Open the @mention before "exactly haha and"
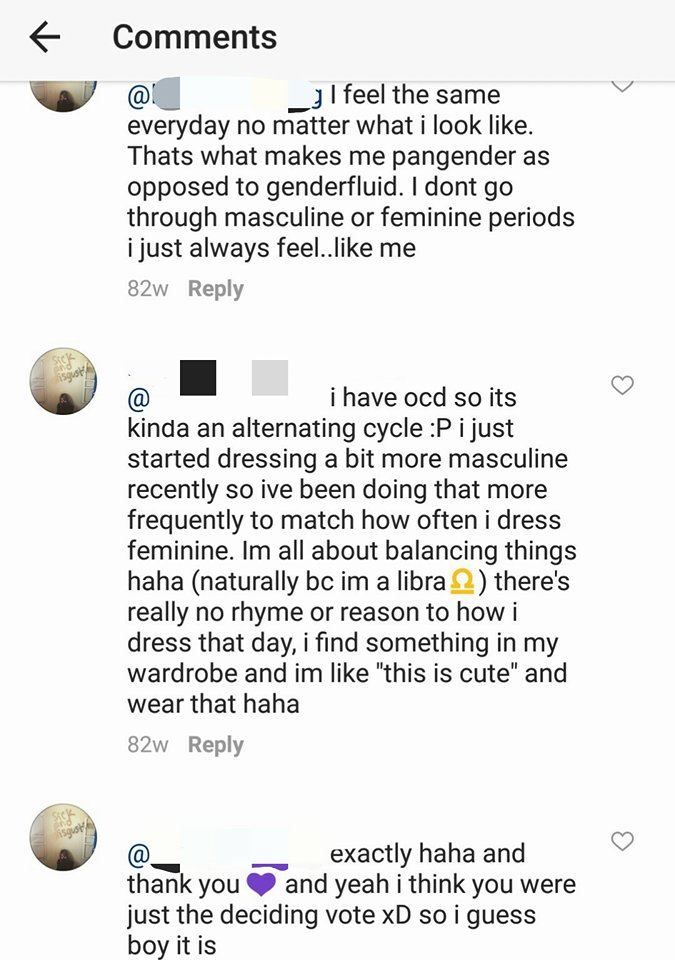The width and height of the screenshot is (675, 960). [225, 853]
